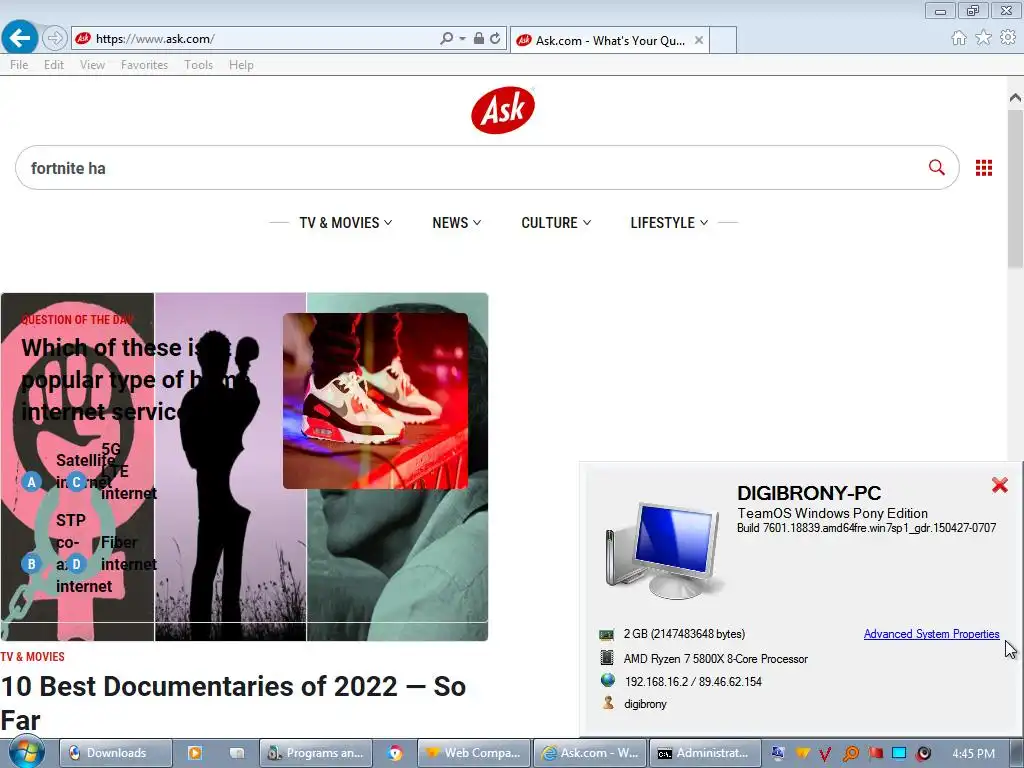Select quiz answer A Satellite internet
Screen dimensions: 1024x768
coord(31,482)
